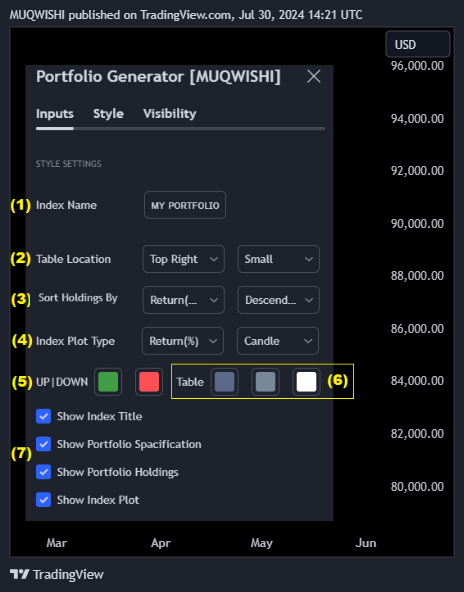
Task: Open the Descending sort order dropdown
Action: pyautogui.click(x=279, y=300)
